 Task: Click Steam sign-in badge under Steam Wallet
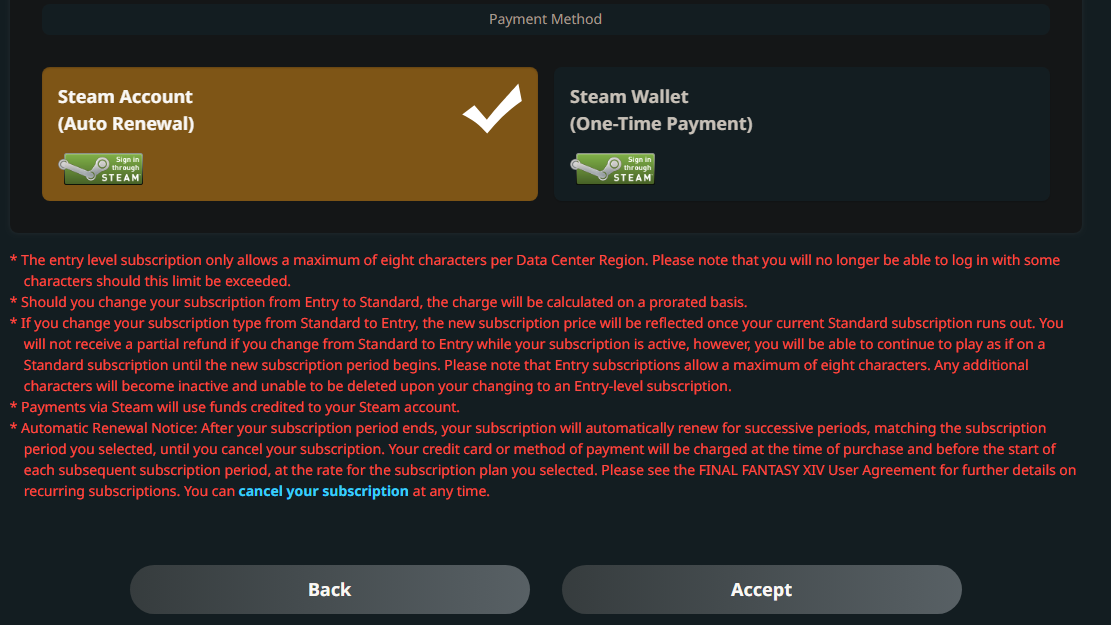pyautogui.click(x=613, y=169)
